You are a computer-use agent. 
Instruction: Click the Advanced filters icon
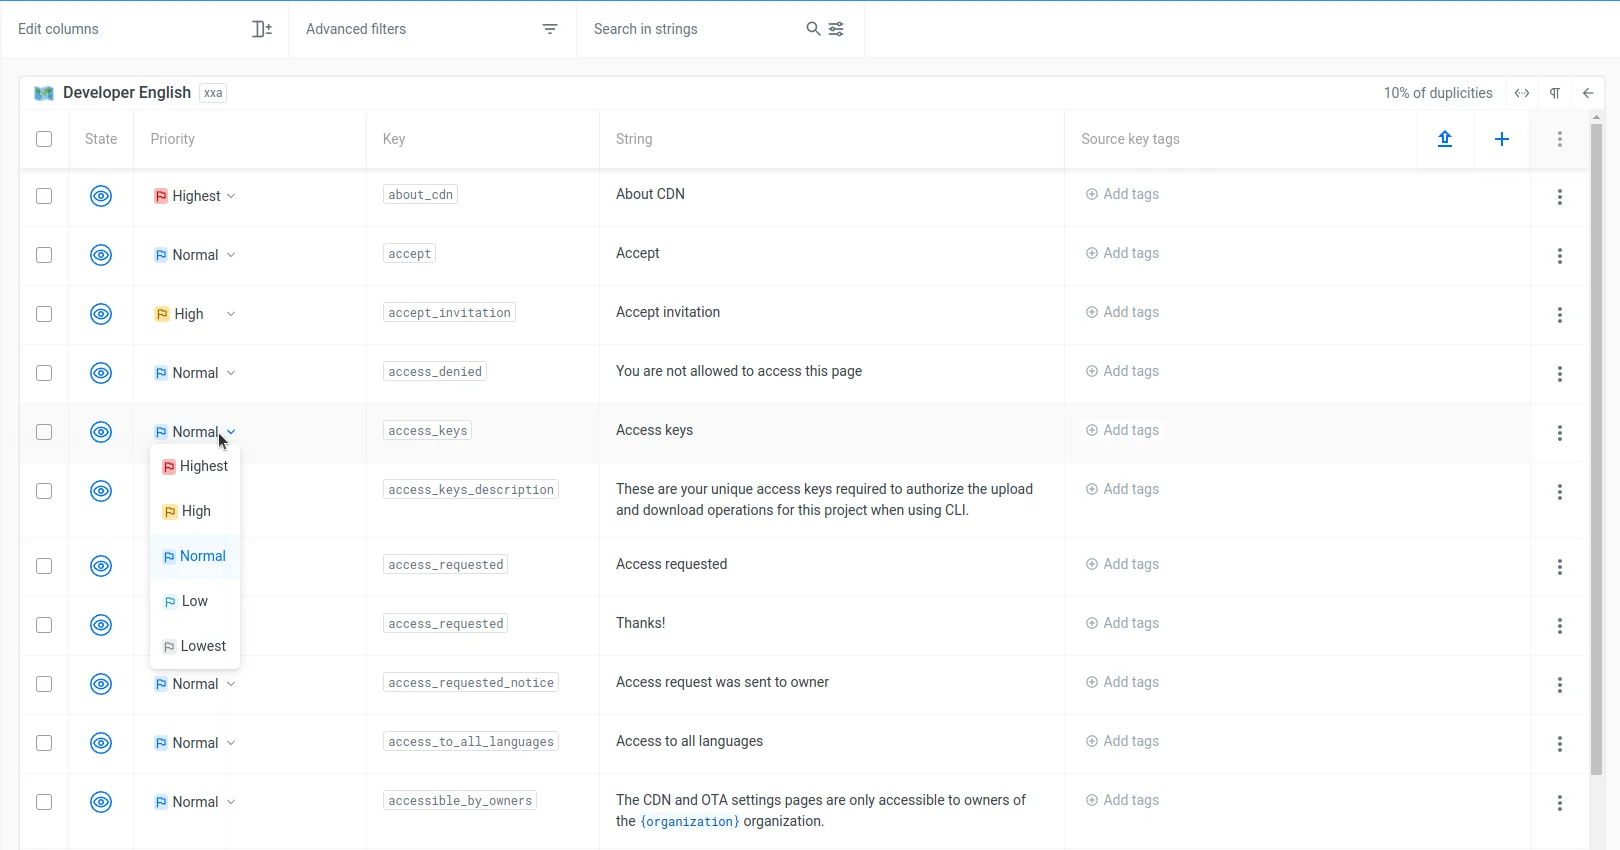tap(549, 29)
